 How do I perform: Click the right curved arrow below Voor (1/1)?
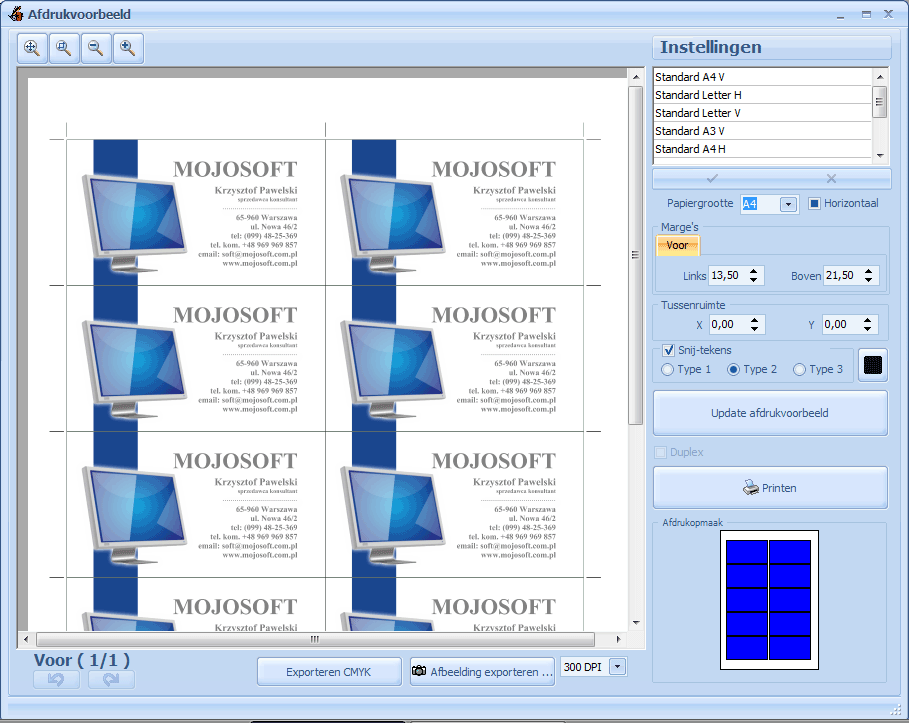[x=111, y=680]
